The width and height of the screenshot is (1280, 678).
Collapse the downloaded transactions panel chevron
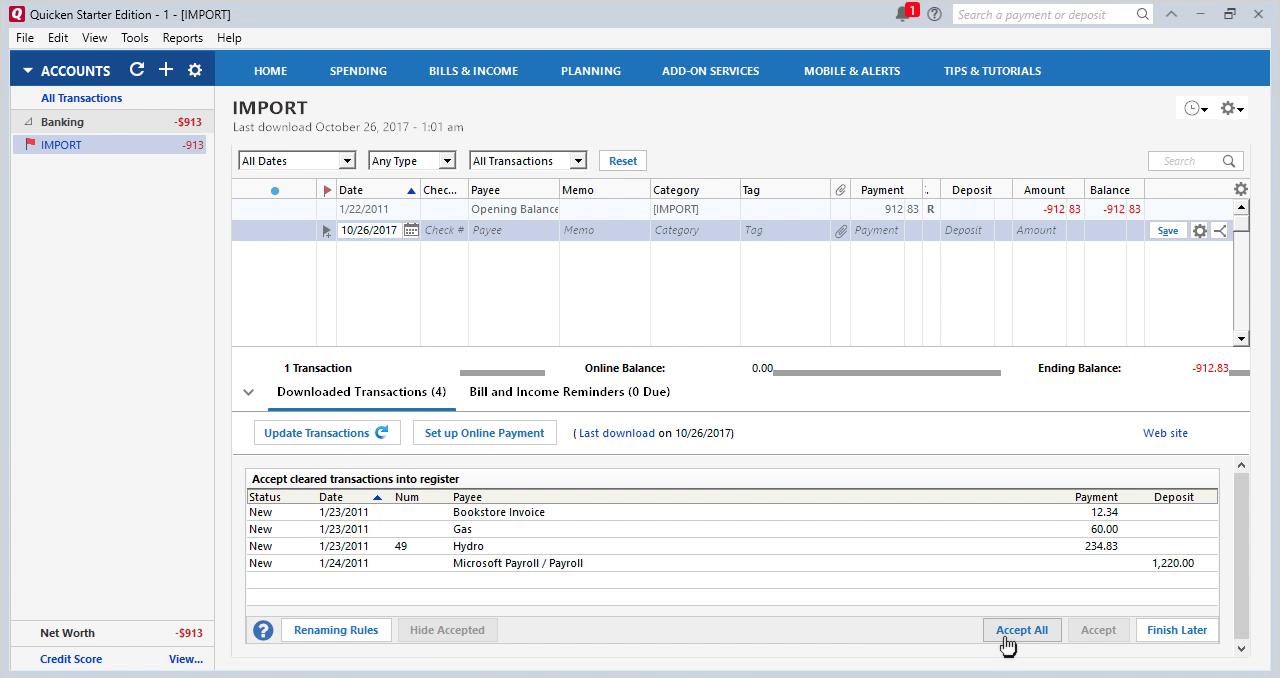(x=248, y=392)
